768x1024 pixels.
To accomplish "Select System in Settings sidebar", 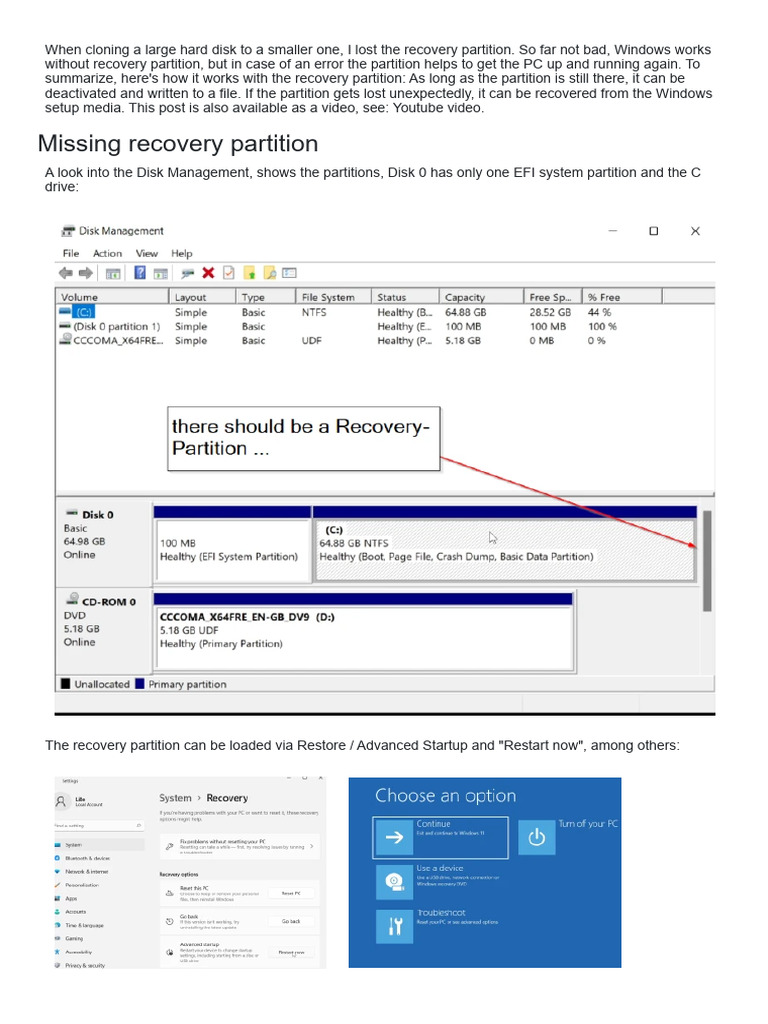I will tap(99, 845).
